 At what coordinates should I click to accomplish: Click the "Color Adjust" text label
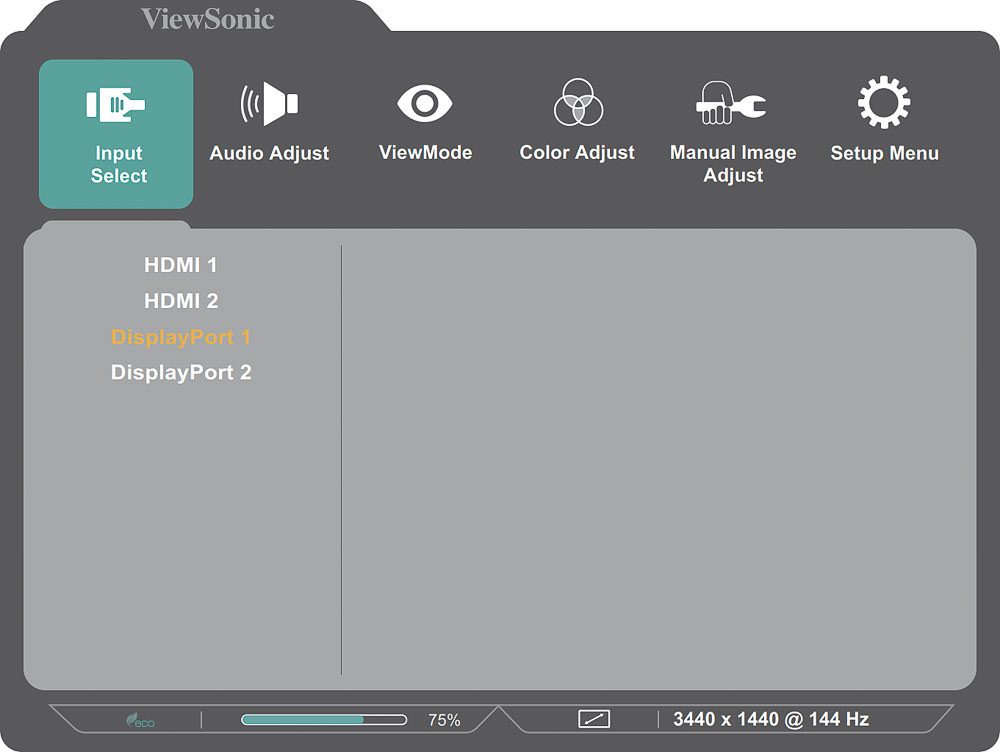point(577,153)
